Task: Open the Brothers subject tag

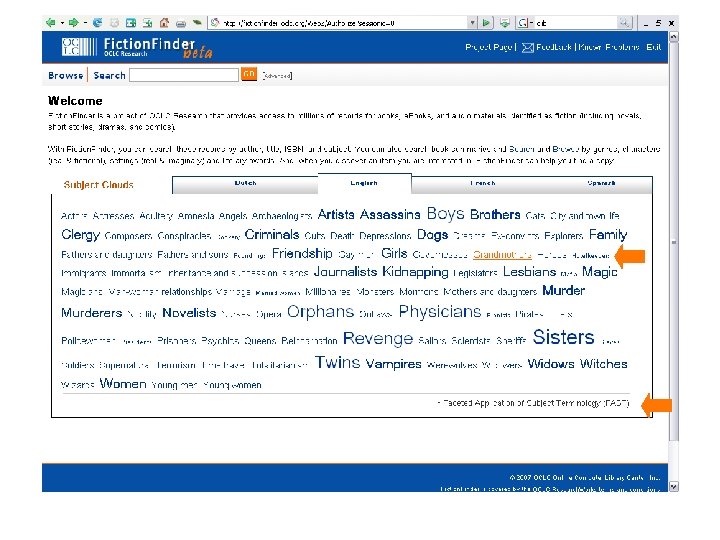Action: point(495,214)
